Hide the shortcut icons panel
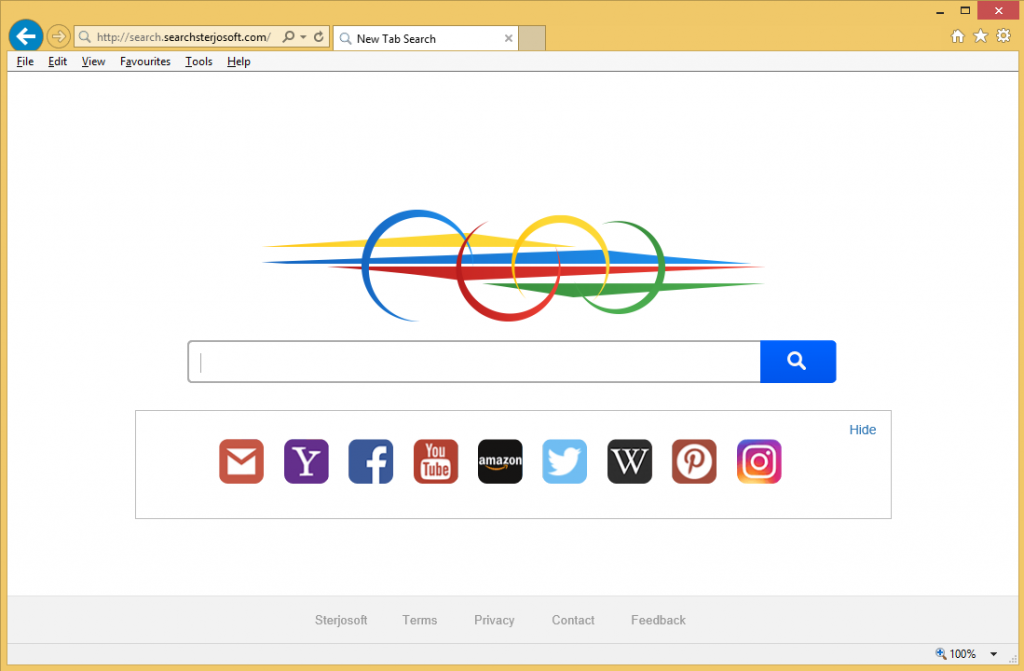The image size is (1024, 671). pyautogui.click(x=862, y=429)
